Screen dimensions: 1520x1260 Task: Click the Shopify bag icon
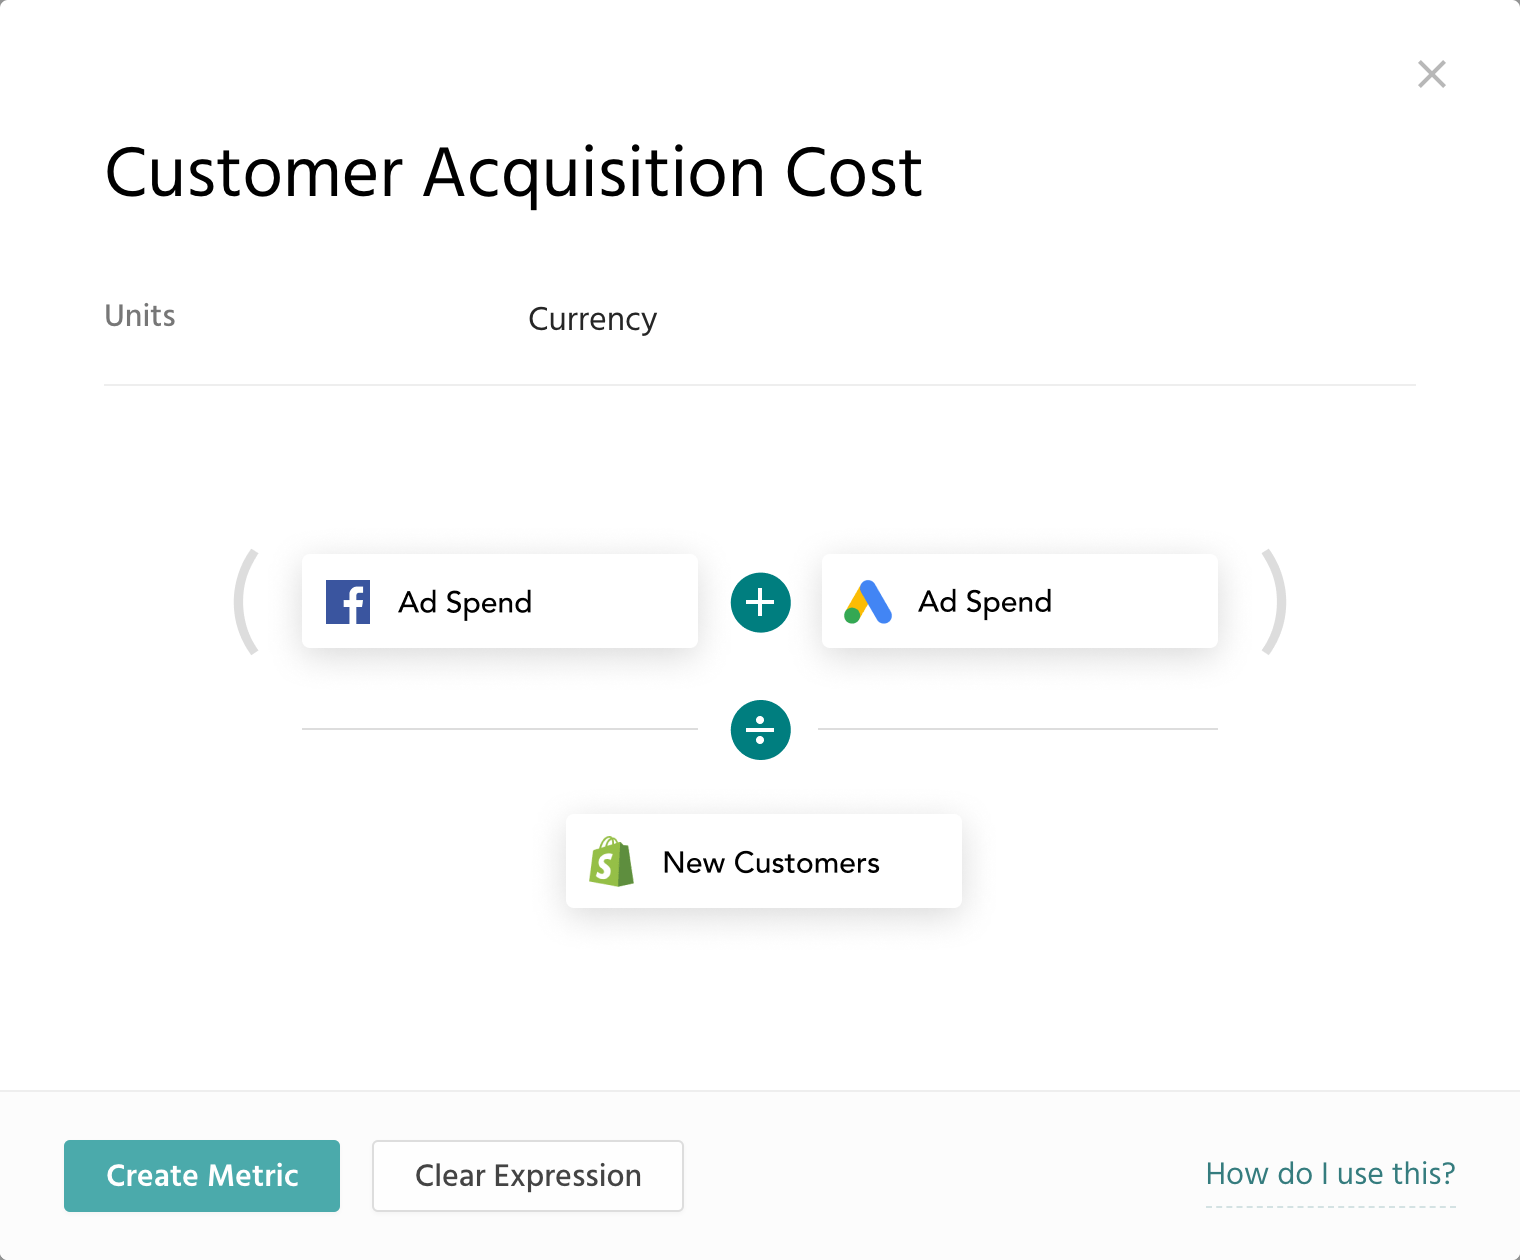coord(612,861)
